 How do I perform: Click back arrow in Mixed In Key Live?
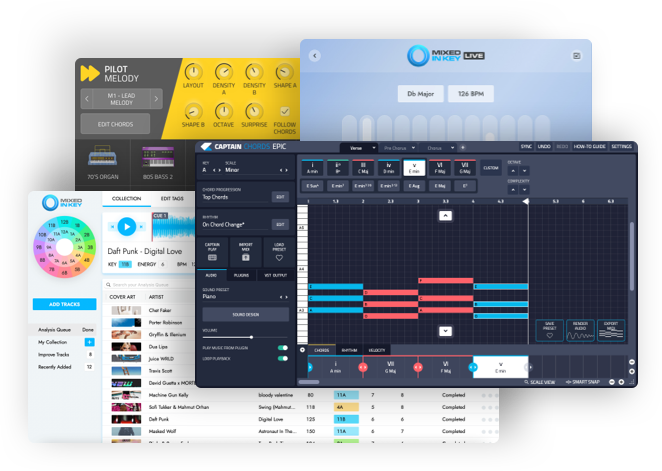click(x=315, y=56)
